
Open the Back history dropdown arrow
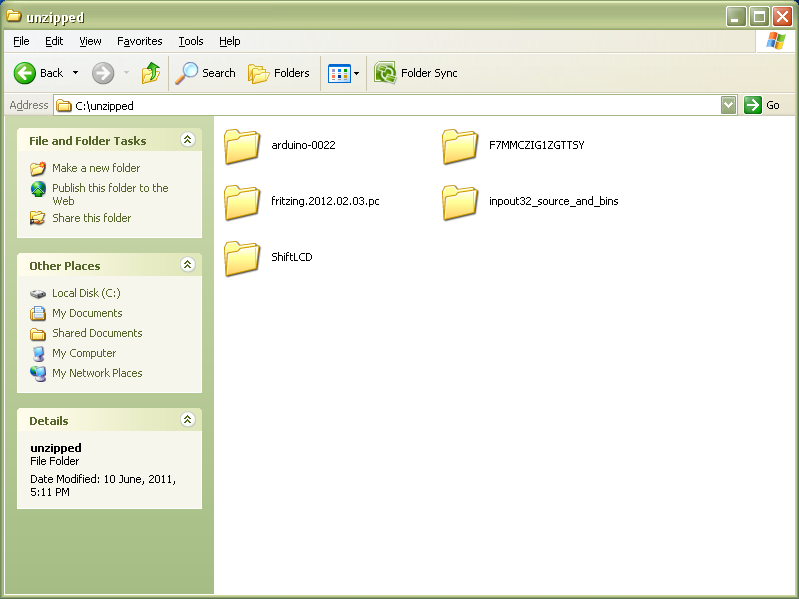click(x=75, y=73)
